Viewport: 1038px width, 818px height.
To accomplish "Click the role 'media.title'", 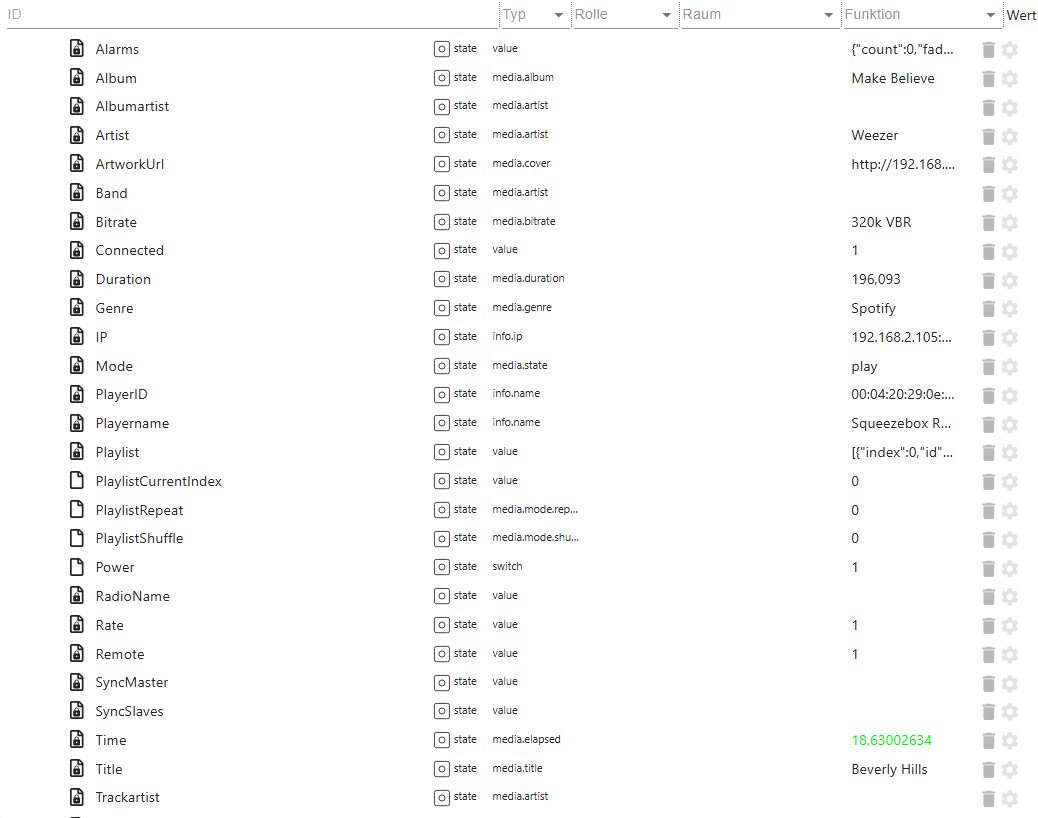I will (x=517, y=768).
